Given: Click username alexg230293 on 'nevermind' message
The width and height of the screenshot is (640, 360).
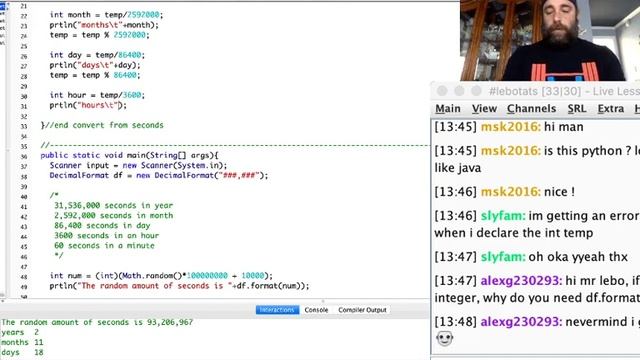Looking at the screenshot, I should (x=521, y=322).
